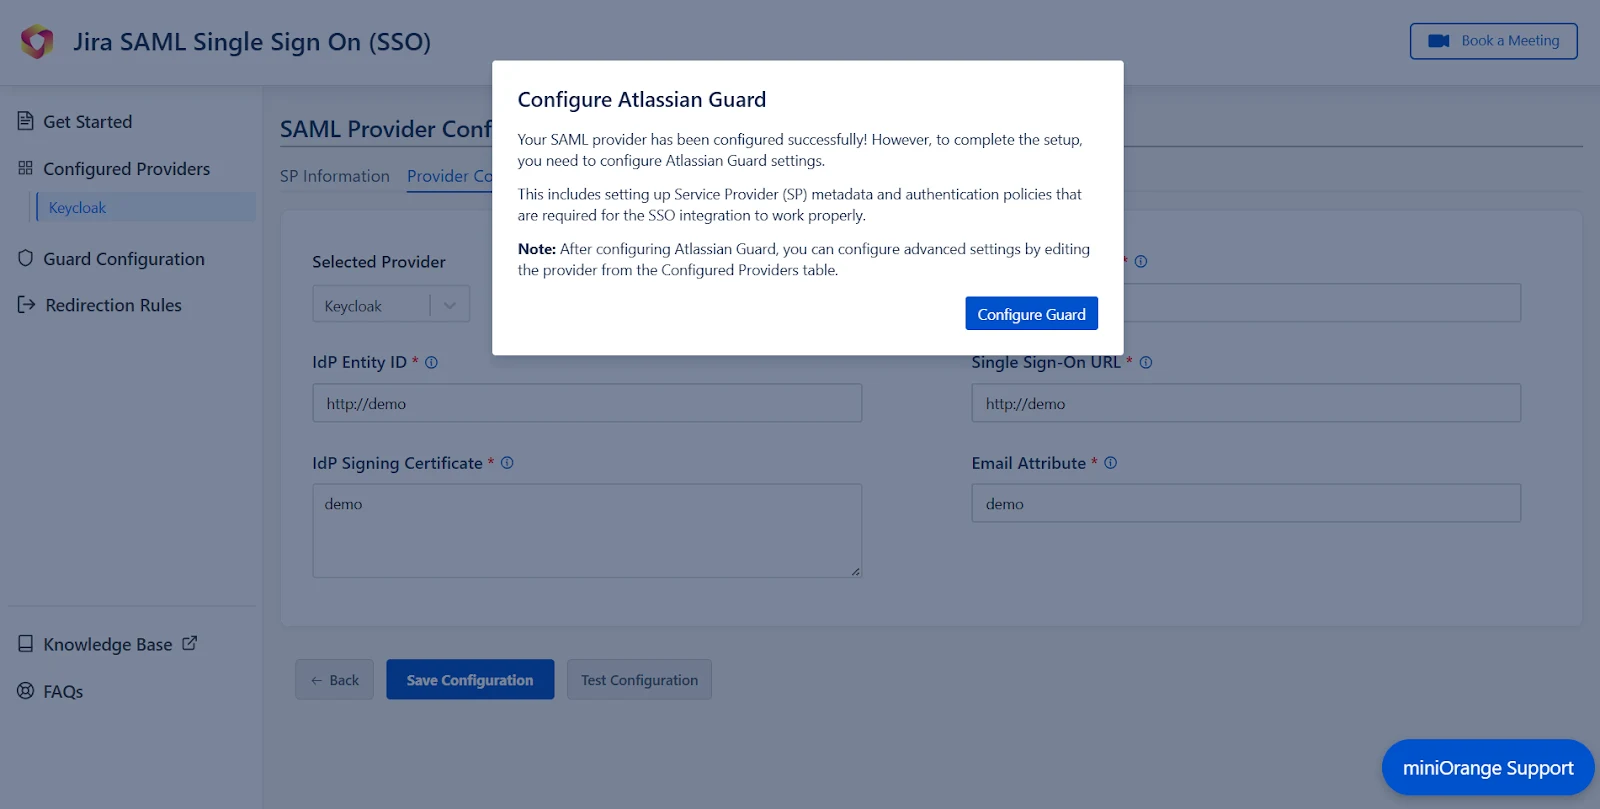Run Test Configuration
Screen dimensions: 1600x809
click(x=639, y=679)
